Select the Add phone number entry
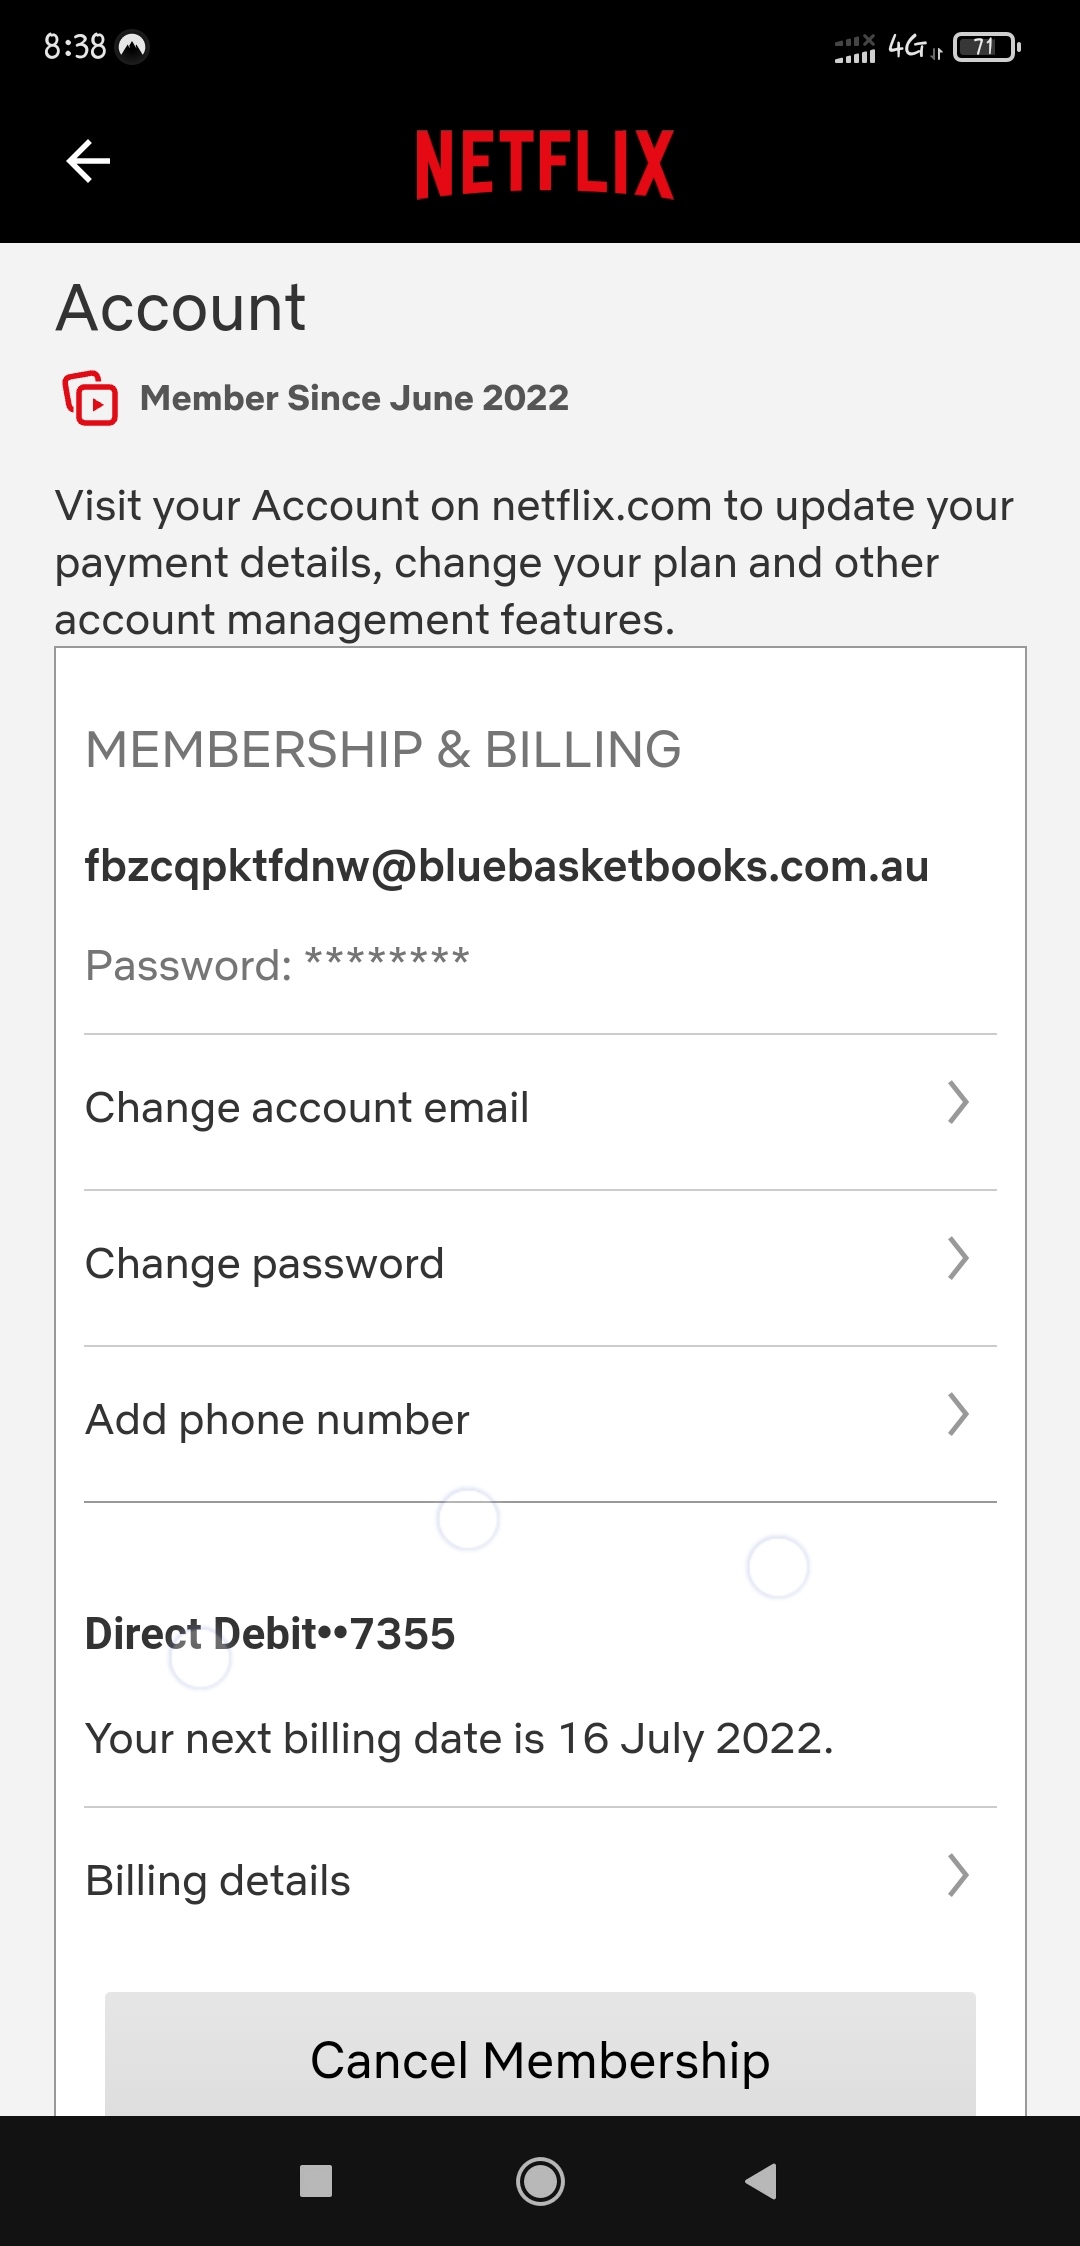The image size is (1080, 2246). click(277, 1420)
